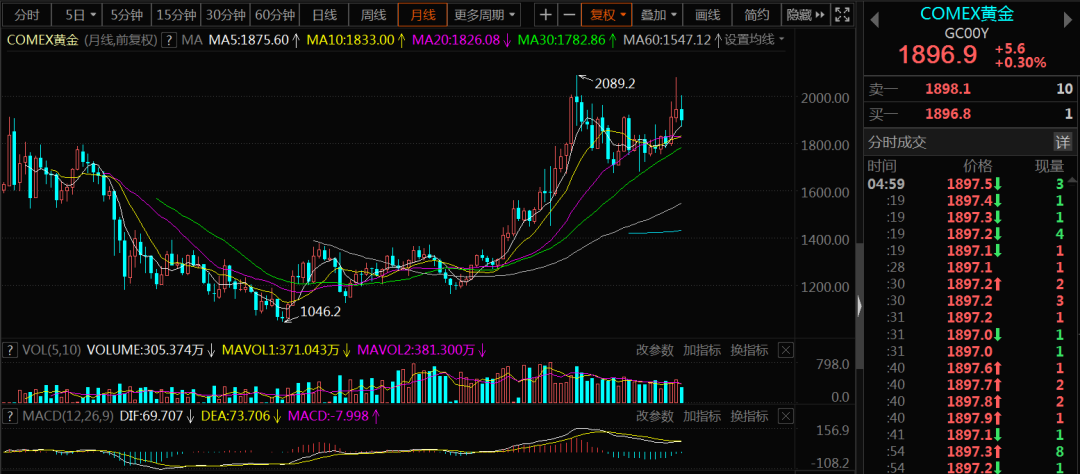Toggle the MA indicator label
Viewport: 1080px width, 474px height.
191,40
